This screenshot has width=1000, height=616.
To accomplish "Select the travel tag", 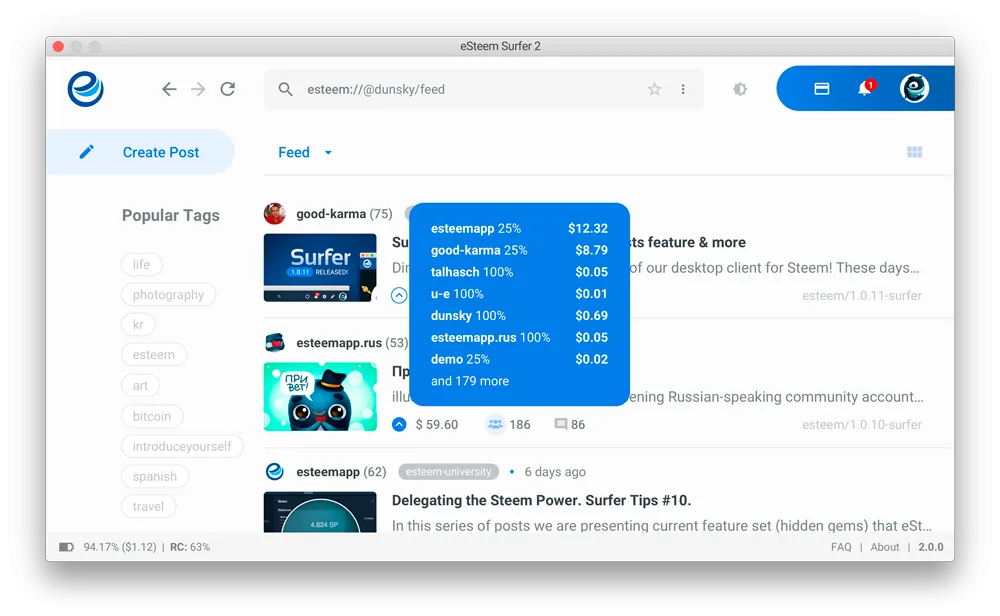I will click(x=149, y=506).
